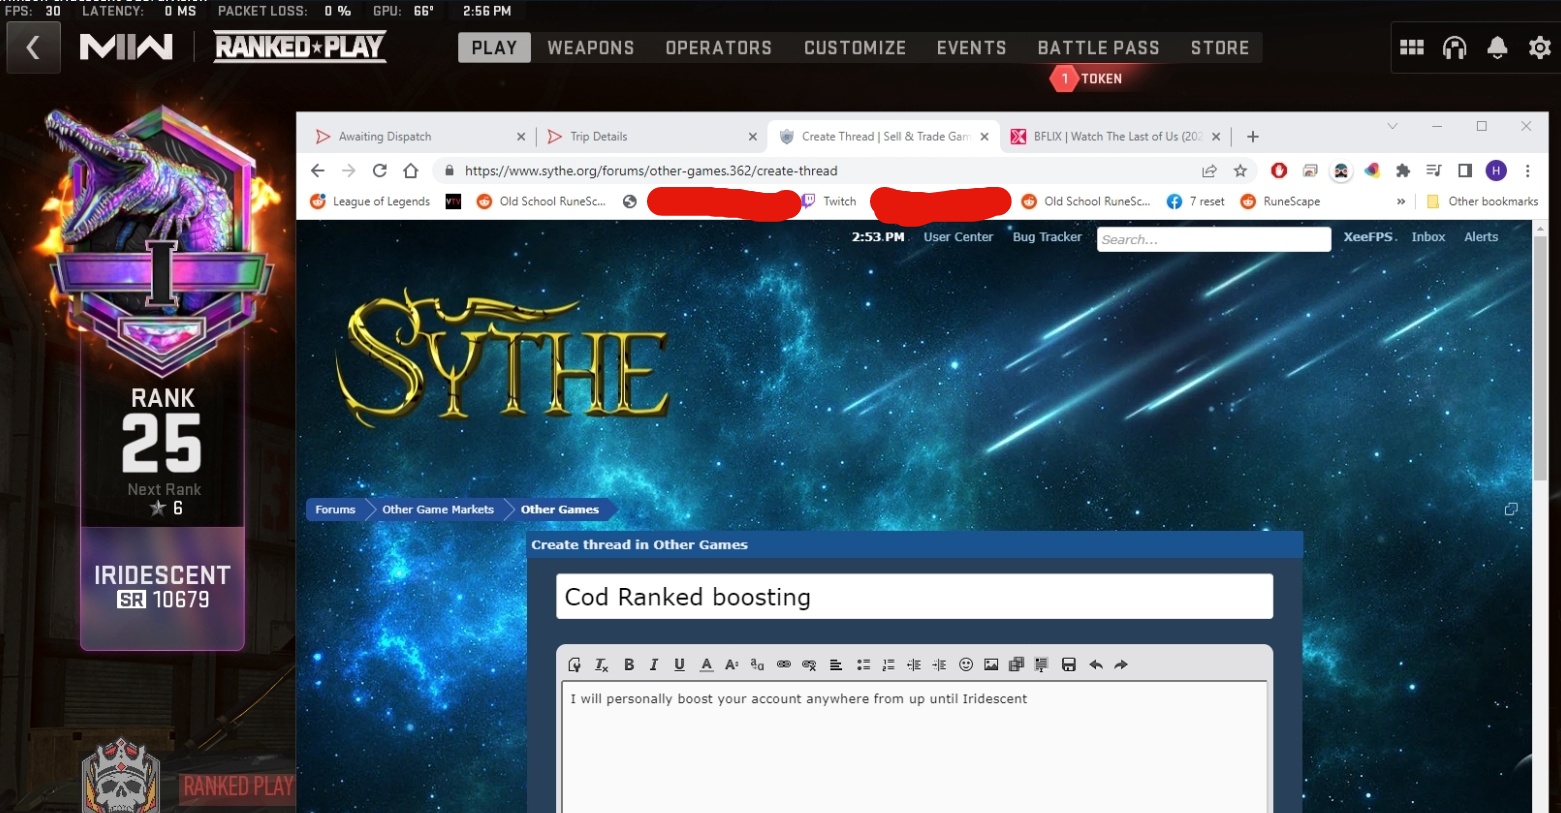Click the save draft floppy disk icon
The width and height of the screenshot is (1561, 813).
(x=1068, y=665)
